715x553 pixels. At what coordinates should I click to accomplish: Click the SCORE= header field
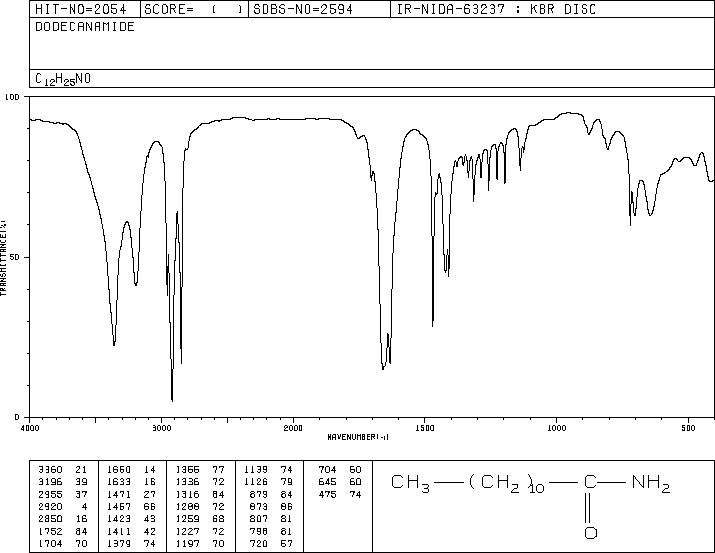coord(194,10)
